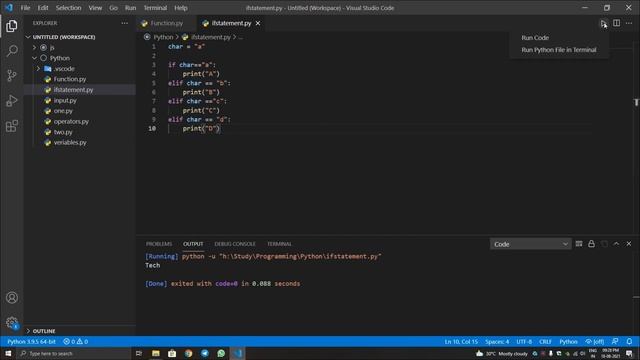
Task: Open the Code output channel dropdown
Action: click(x=530, y=244)
